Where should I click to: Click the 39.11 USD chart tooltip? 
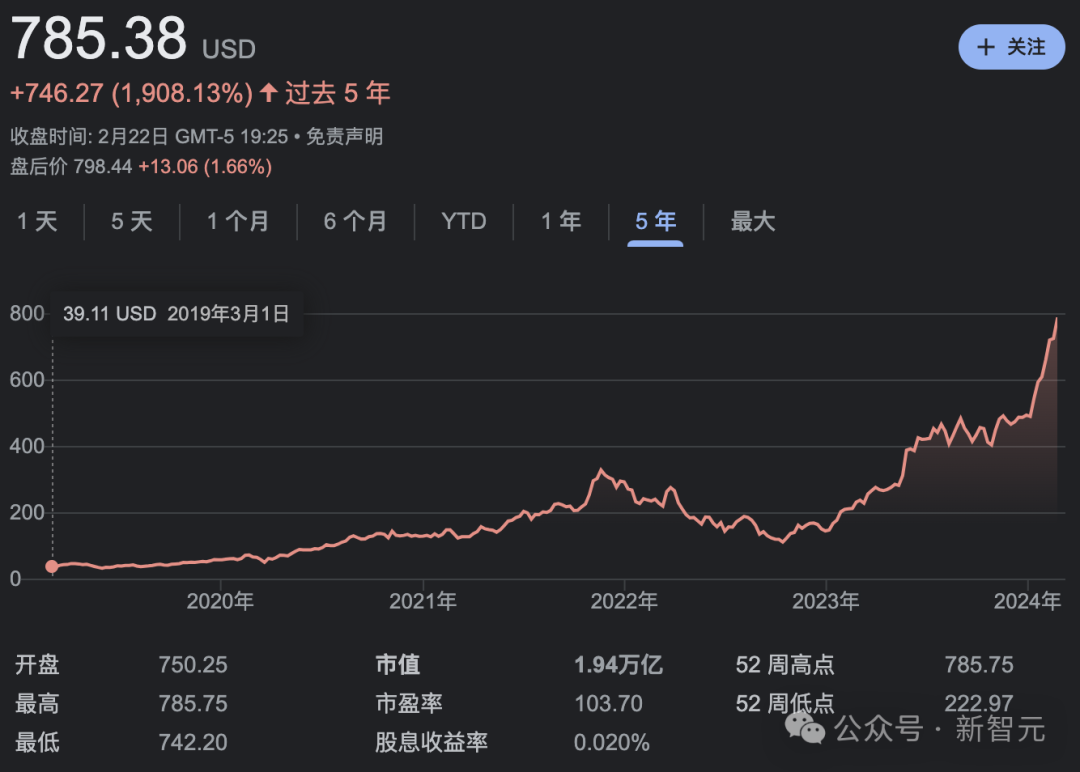click(x=176, y=314)
